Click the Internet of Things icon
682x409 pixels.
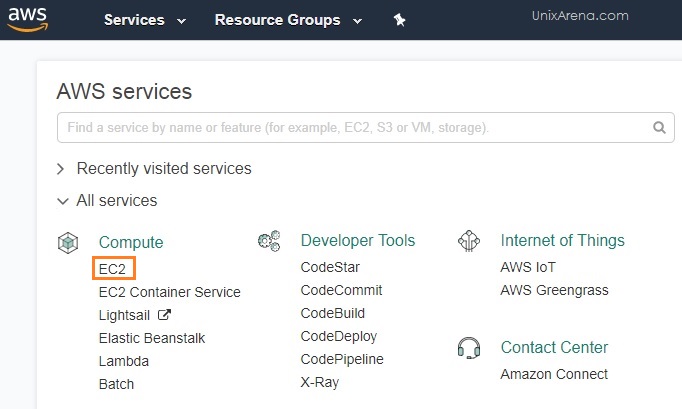pos(469,241)
